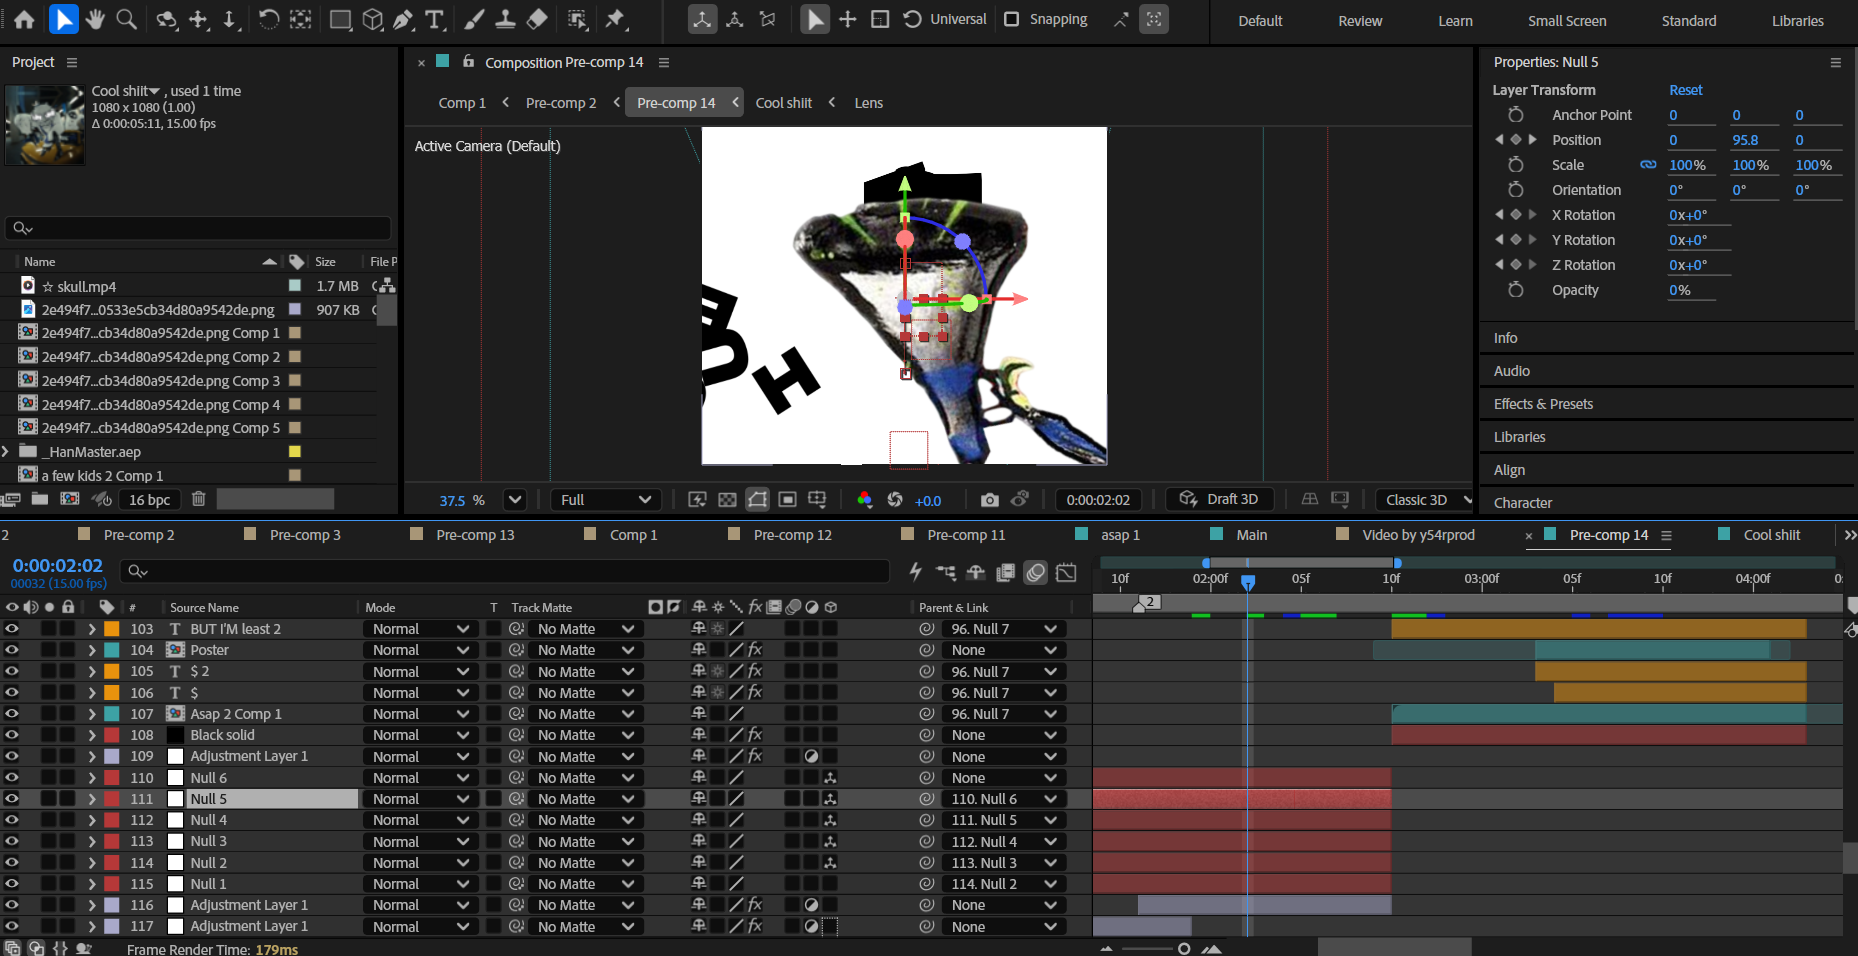Click the Project panel search field

coord(198,228)
